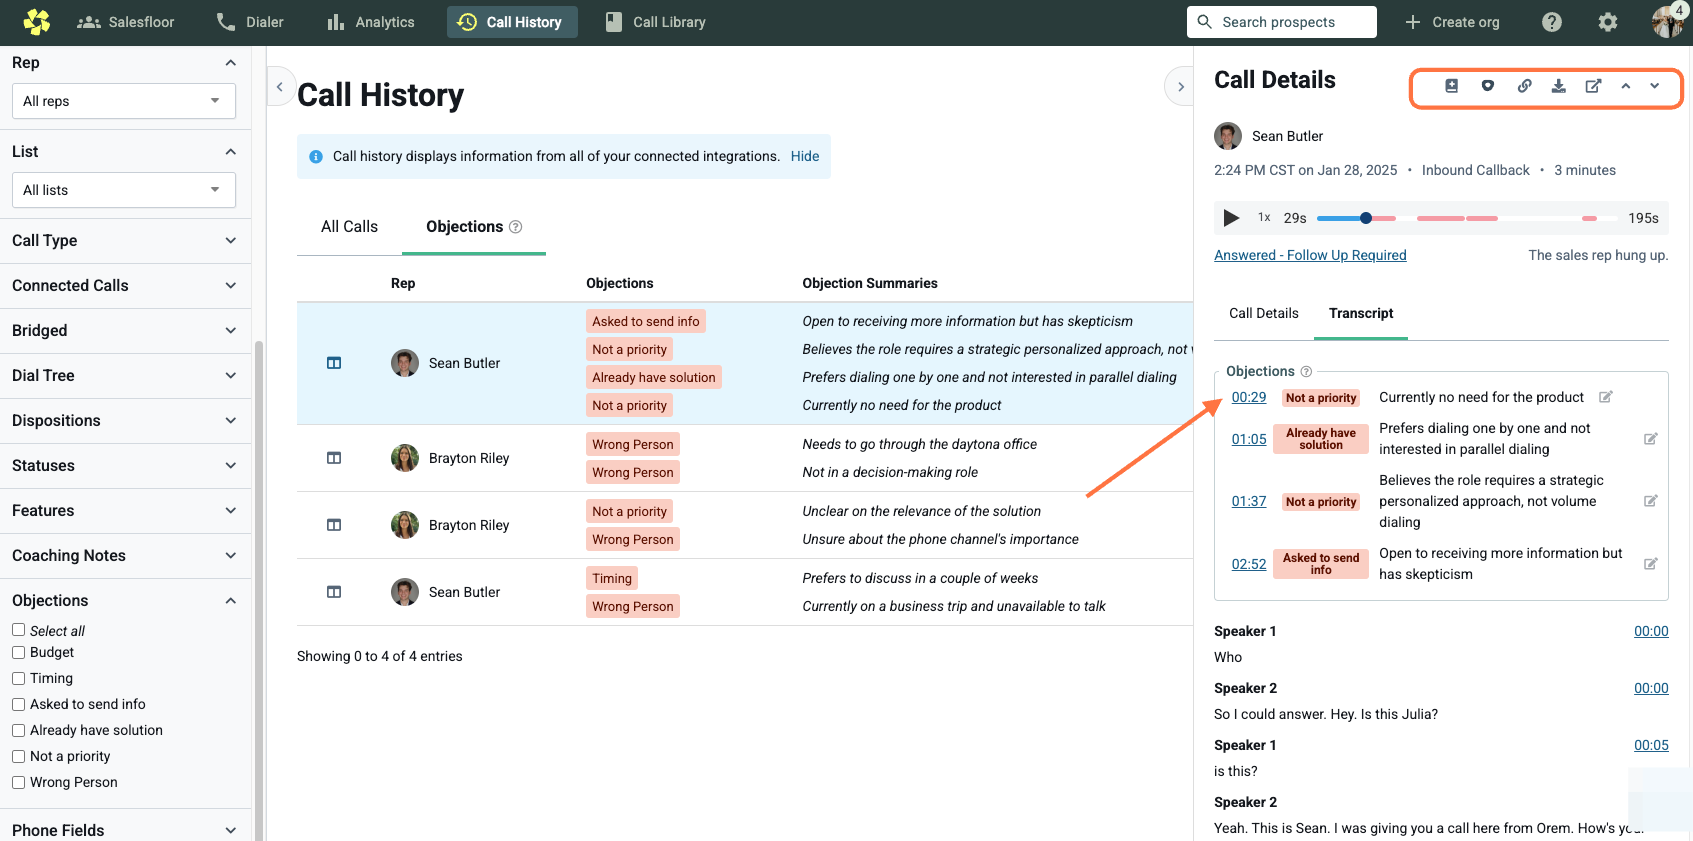This screenshot has height=841, width=1693.
Task: Play the call recording
Action: pos(1231,218)
